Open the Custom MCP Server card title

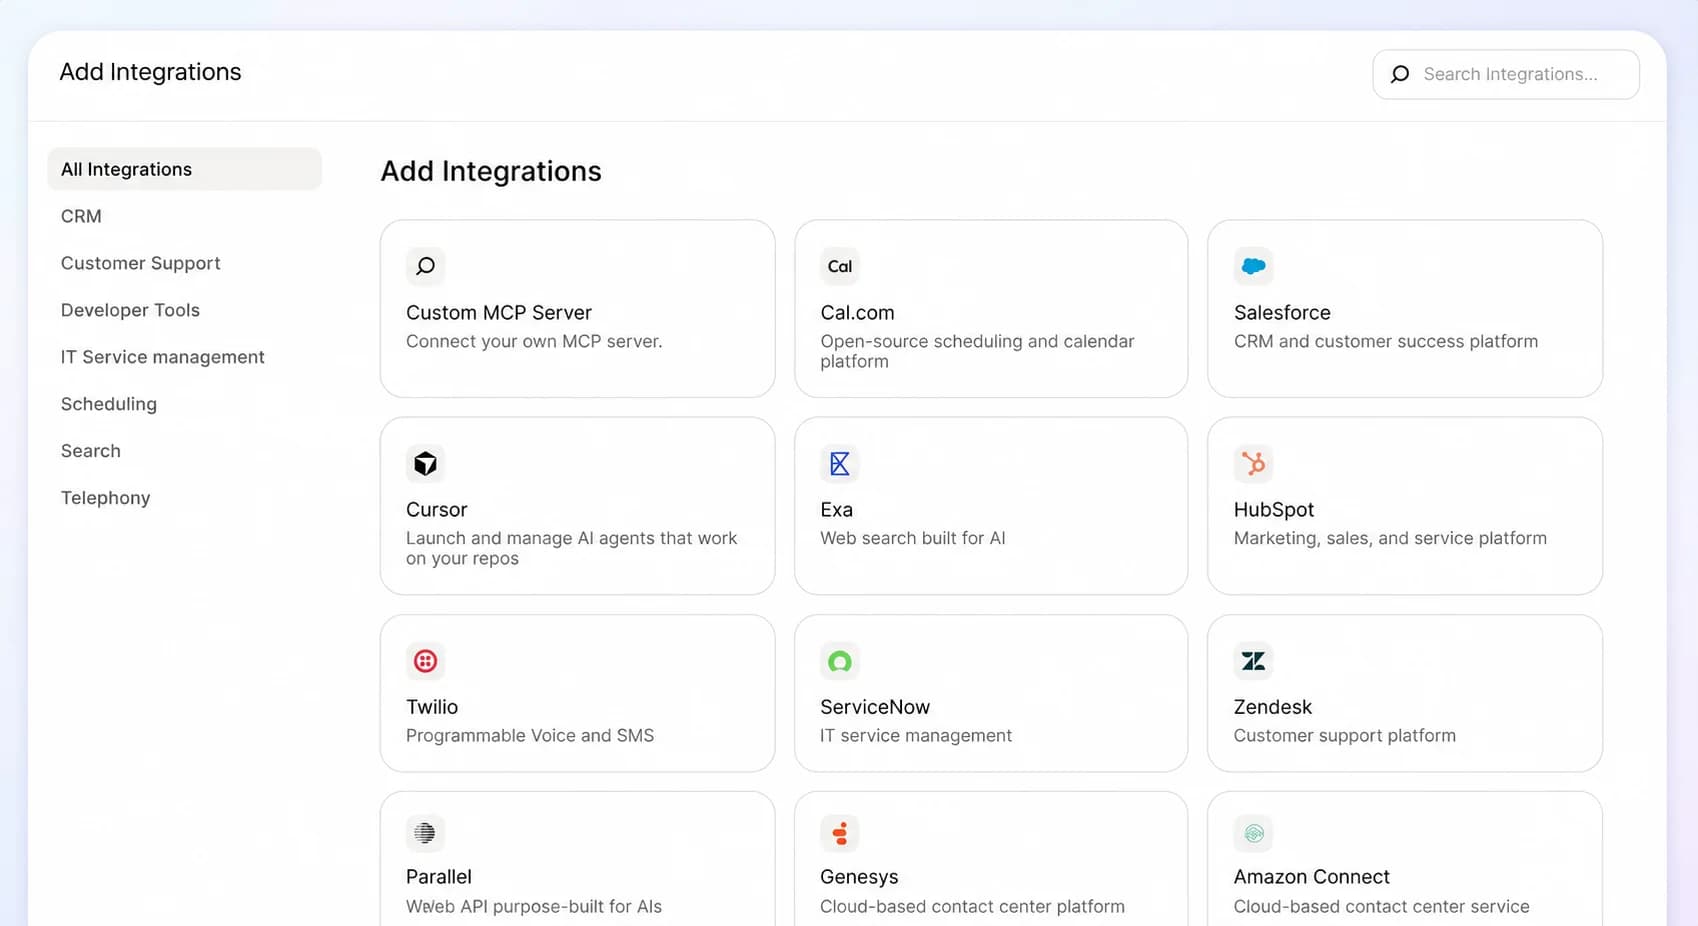click(499, 313)
